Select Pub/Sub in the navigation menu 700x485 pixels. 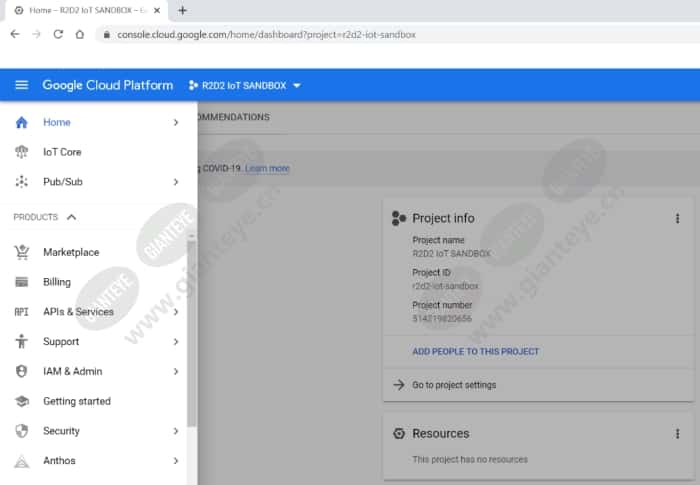coord(63,182)
